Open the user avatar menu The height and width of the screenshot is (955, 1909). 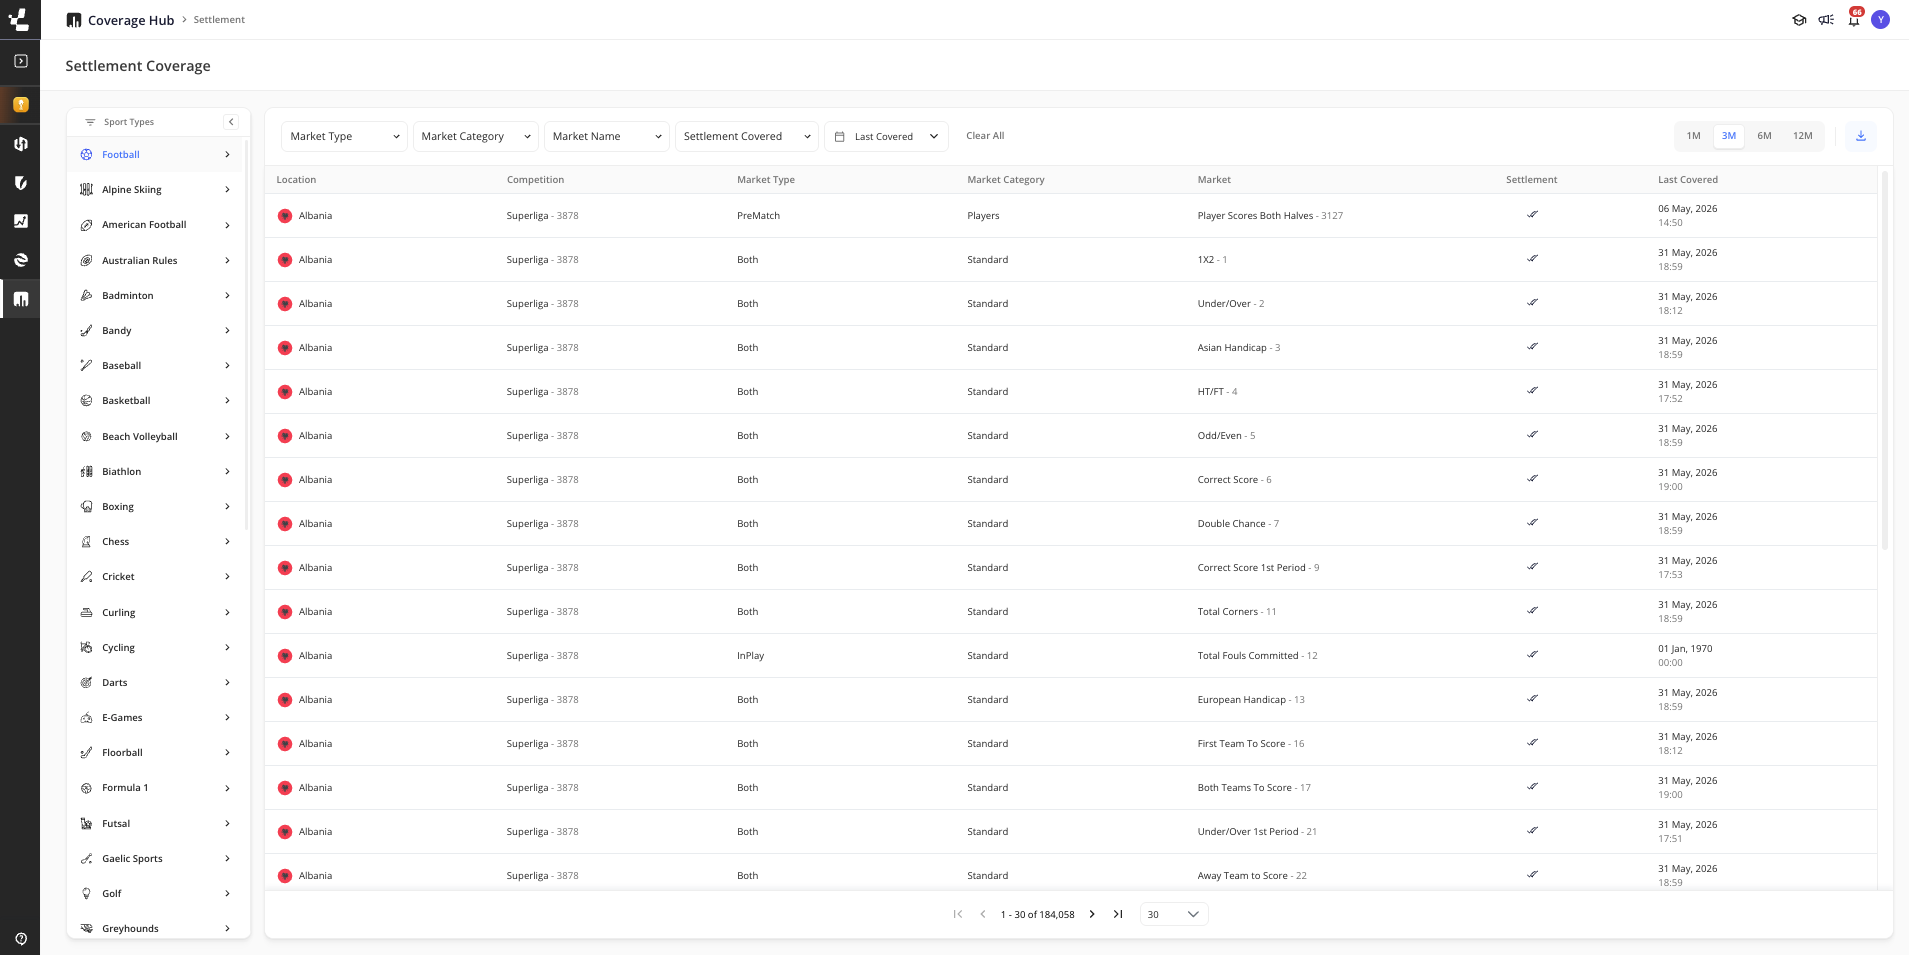click(1881, 20)
